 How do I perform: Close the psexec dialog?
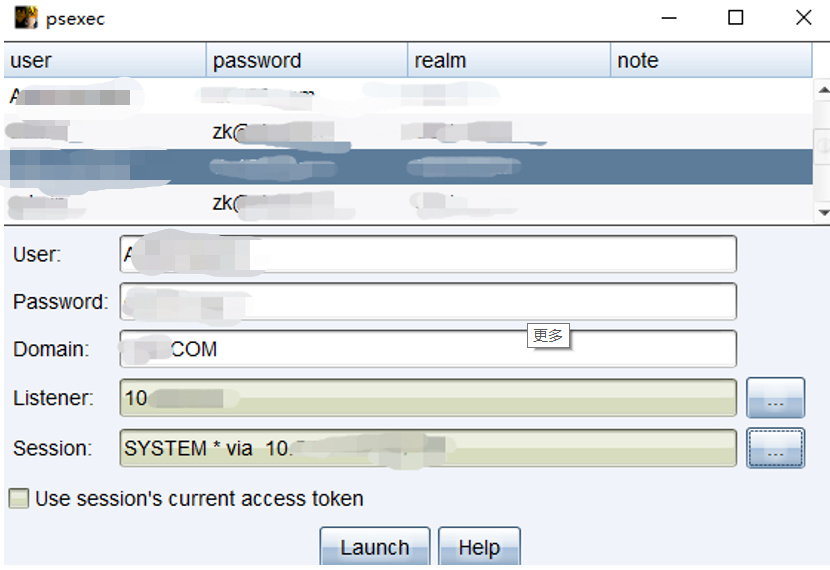pos(803,18)
